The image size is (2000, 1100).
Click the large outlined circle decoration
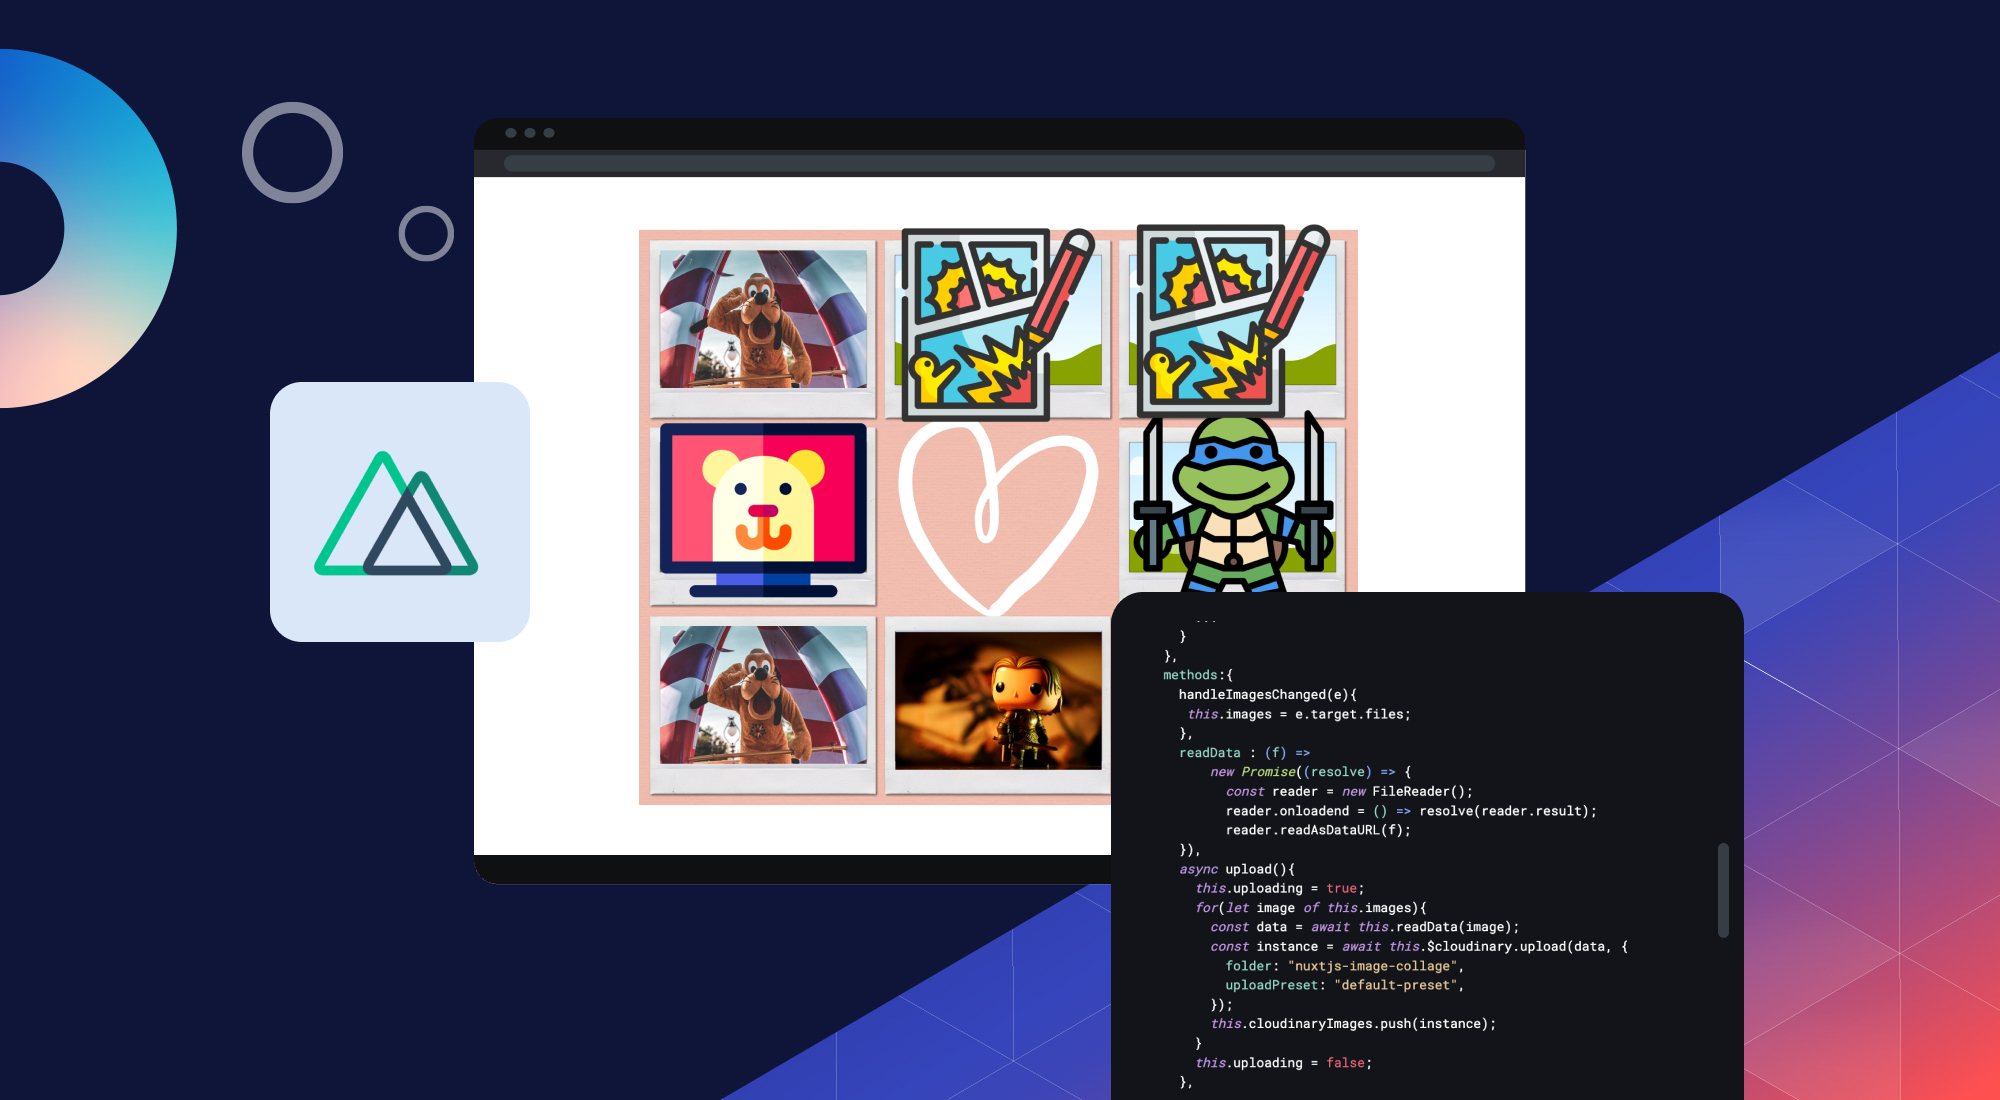[x=295, y=152]
